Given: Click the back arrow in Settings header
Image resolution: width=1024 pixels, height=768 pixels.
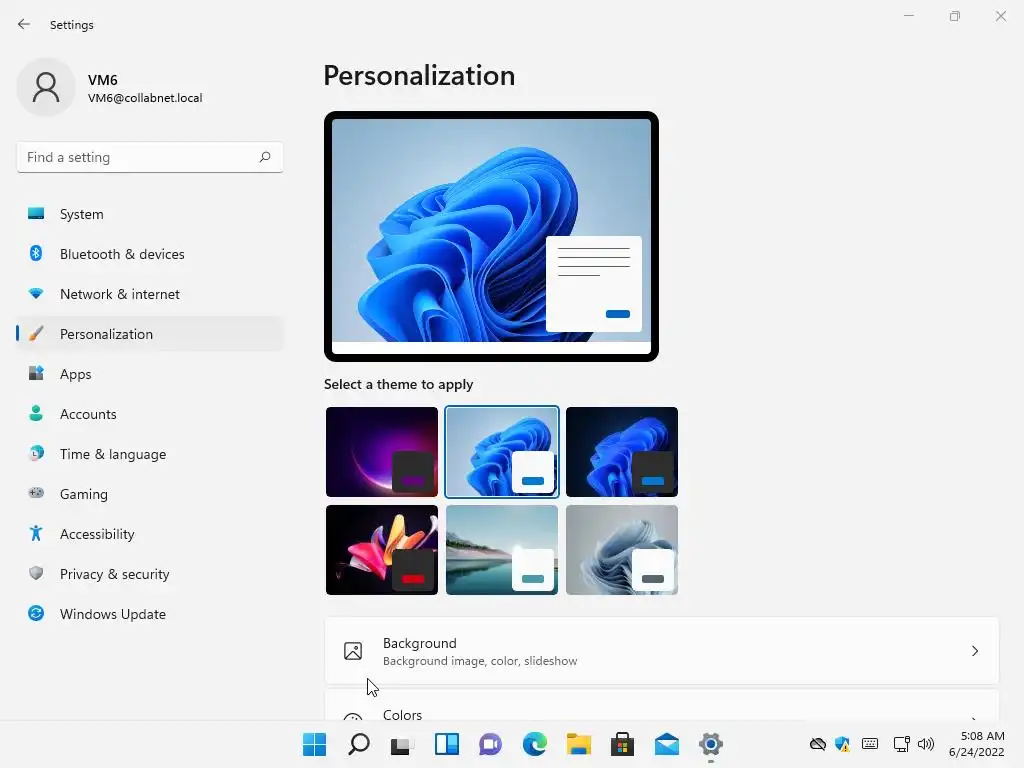Looking at the screenshot, I should (x=24, y=24).
